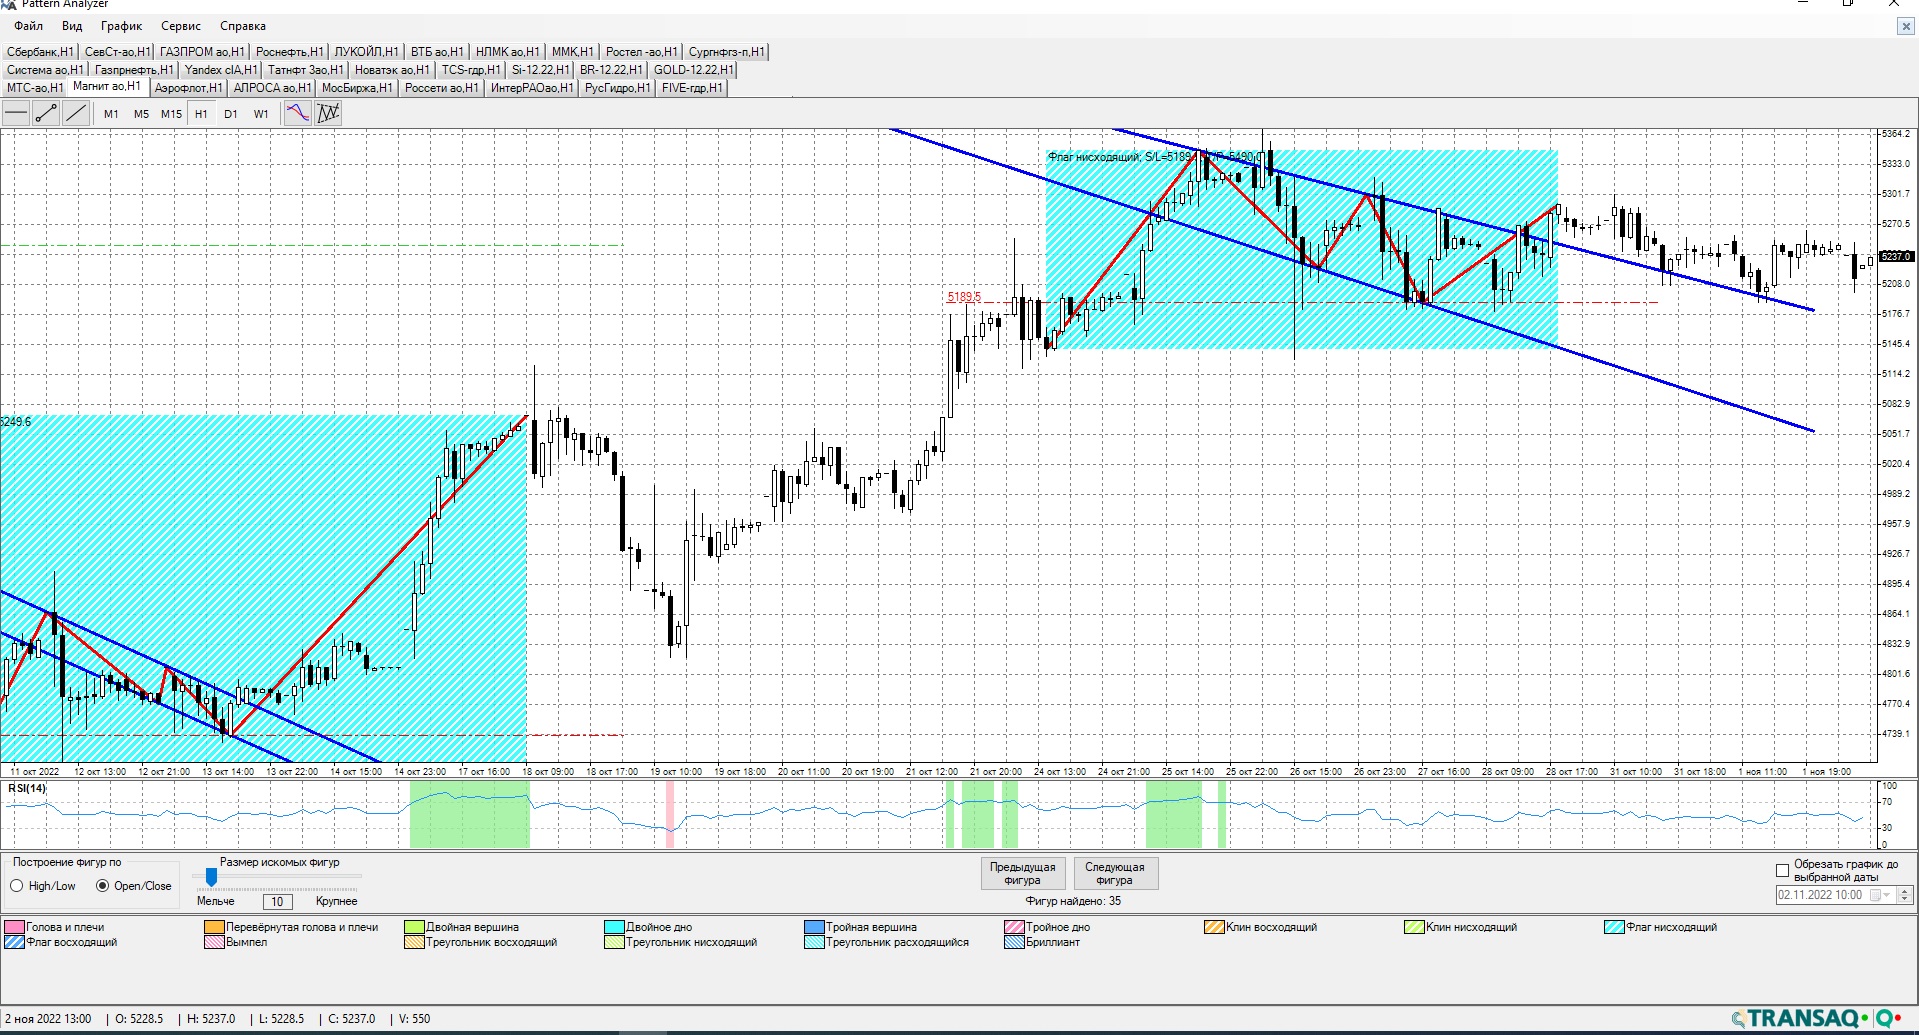Click the Тройная вершина color swatch
Image resolution: width=1919 pixels, height=1035 pixels.
(814, 927)
